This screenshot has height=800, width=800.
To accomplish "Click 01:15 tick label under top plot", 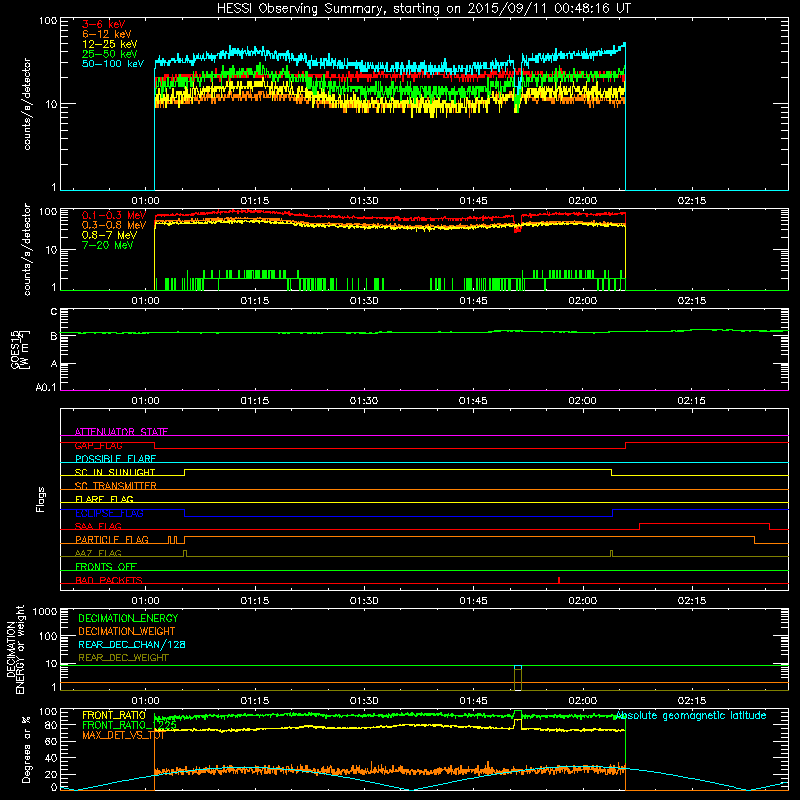I will [x=255, y=201].
